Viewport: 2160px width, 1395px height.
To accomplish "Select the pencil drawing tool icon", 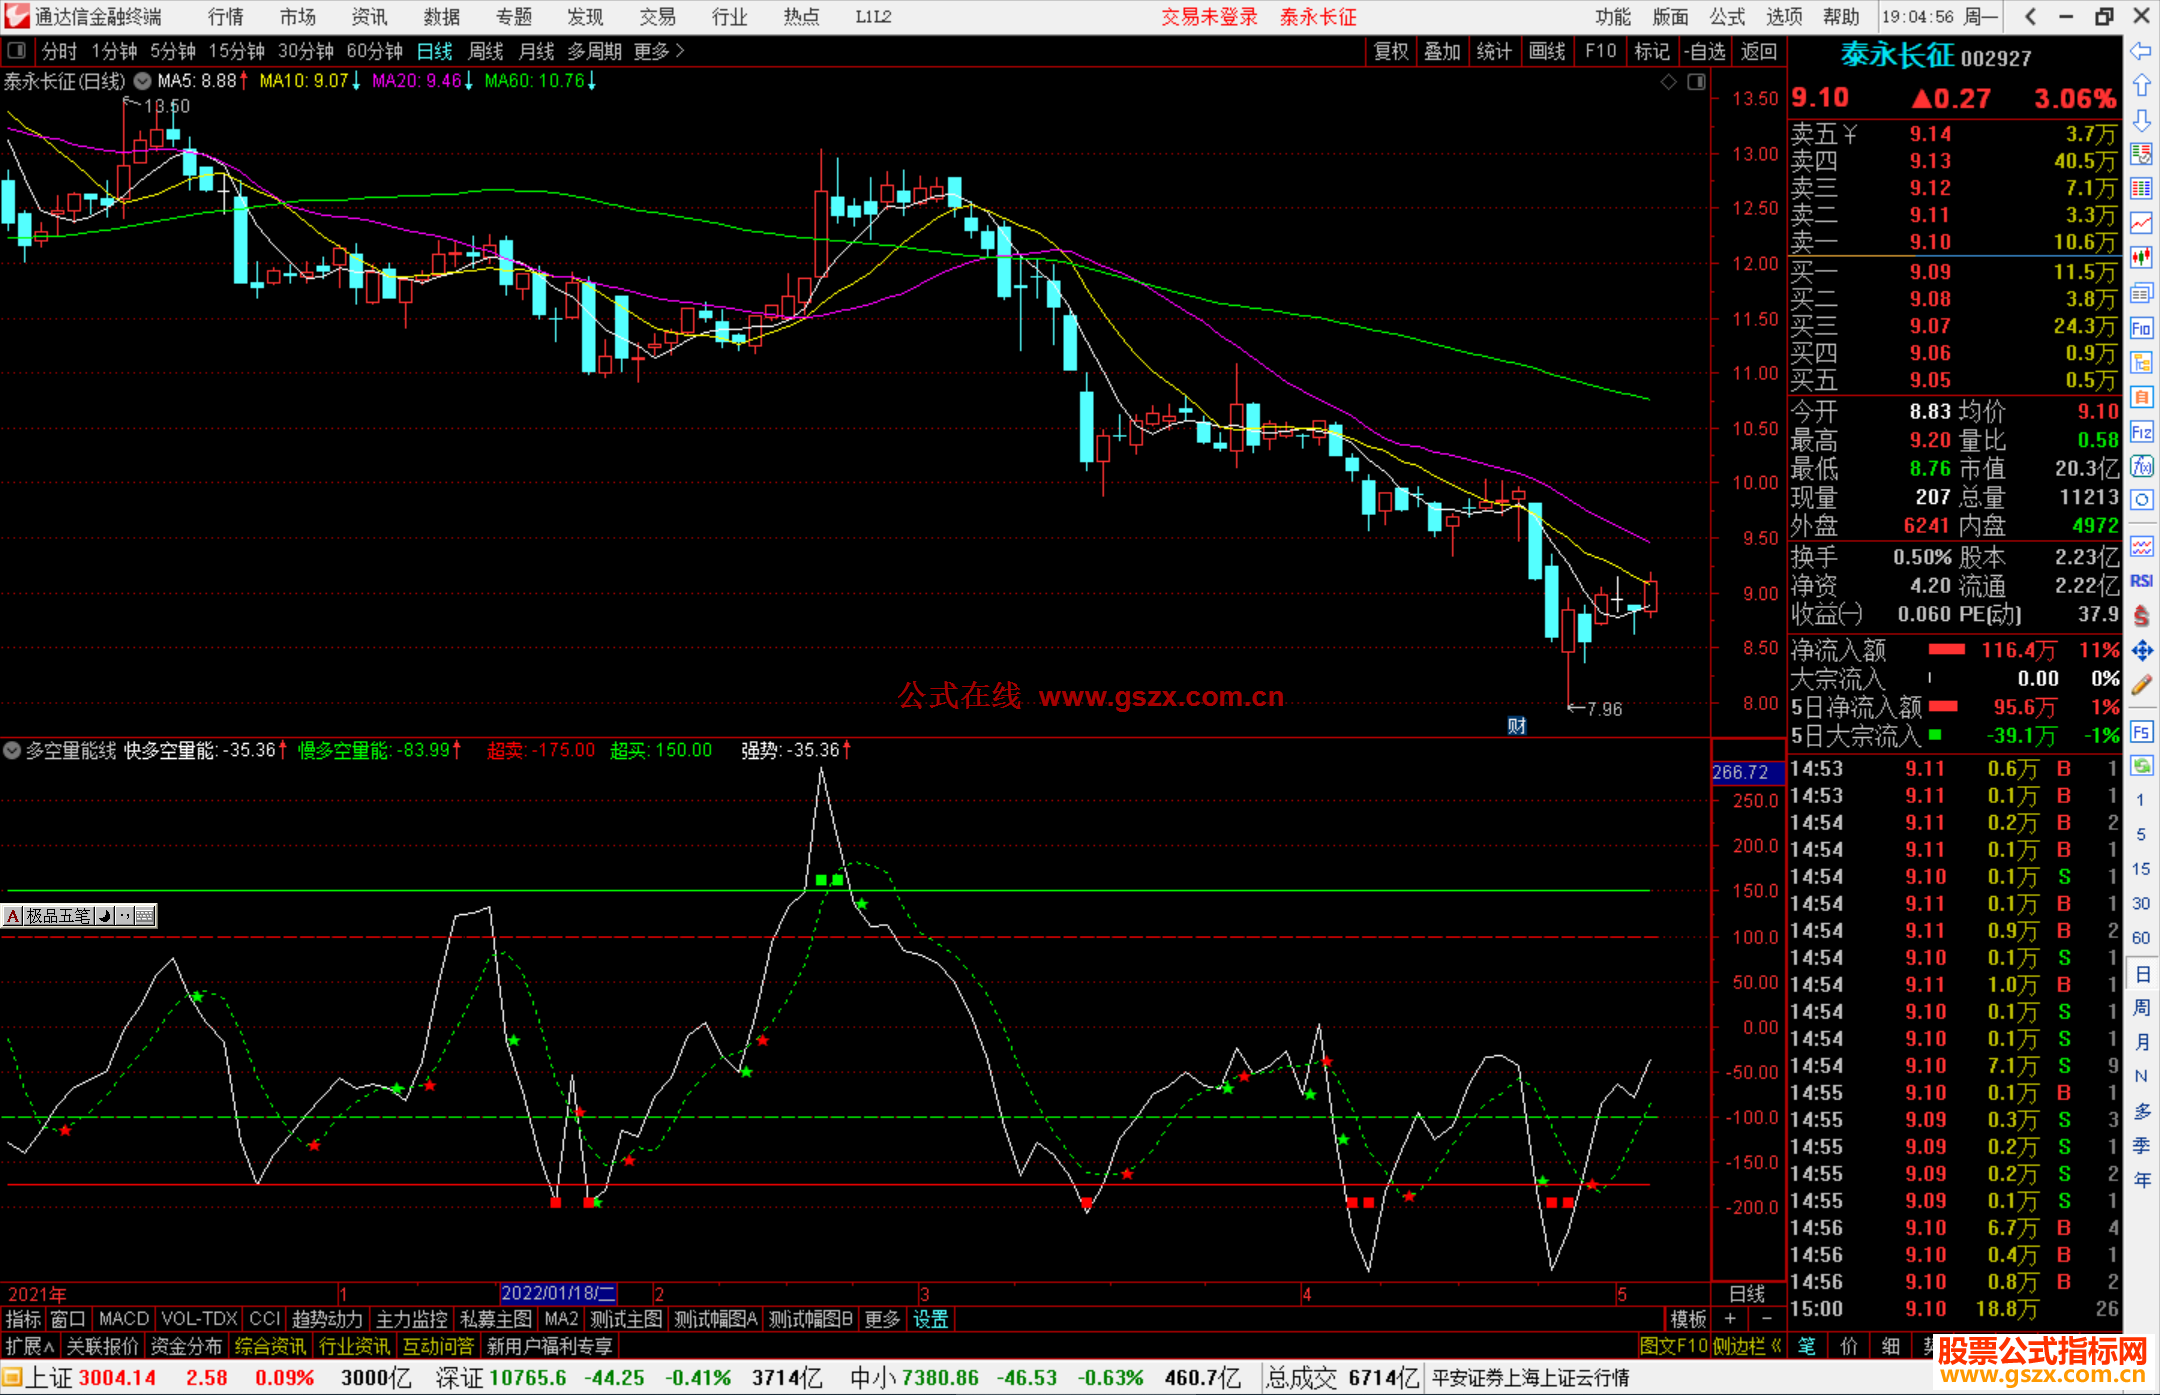I will pyautogui.click(x=2141, y=685).
